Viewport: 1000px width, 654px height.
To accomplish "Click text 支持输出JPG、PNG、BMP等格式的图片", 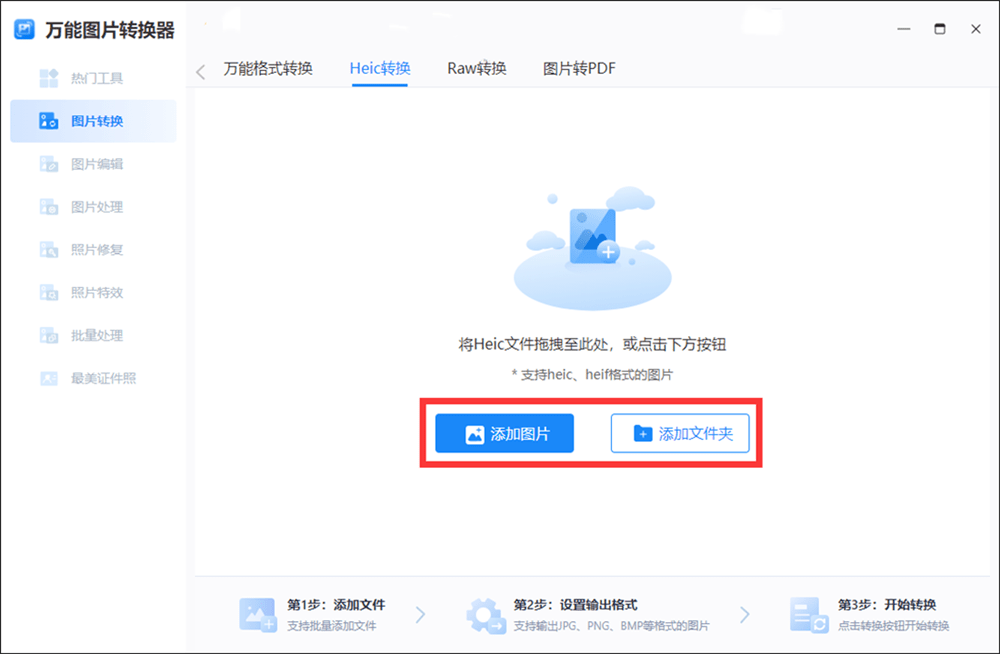I will point(612,626).
